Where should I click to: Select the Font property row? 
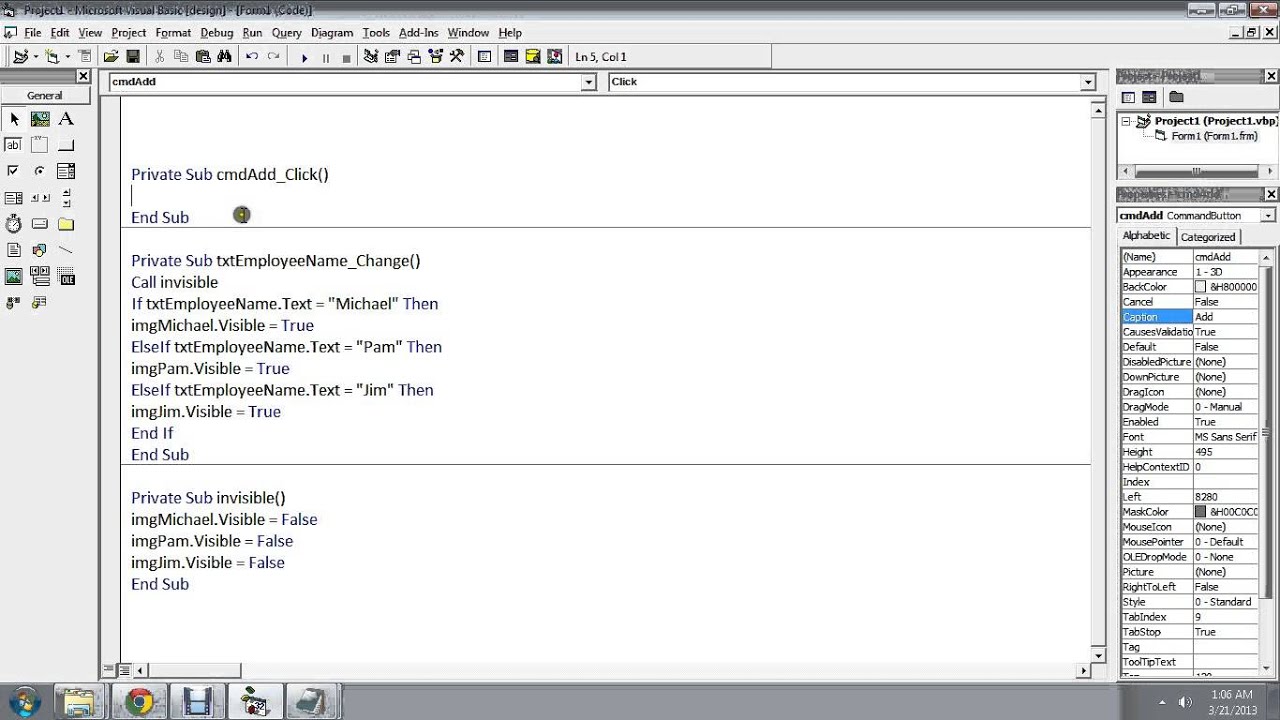(1189, 437)
